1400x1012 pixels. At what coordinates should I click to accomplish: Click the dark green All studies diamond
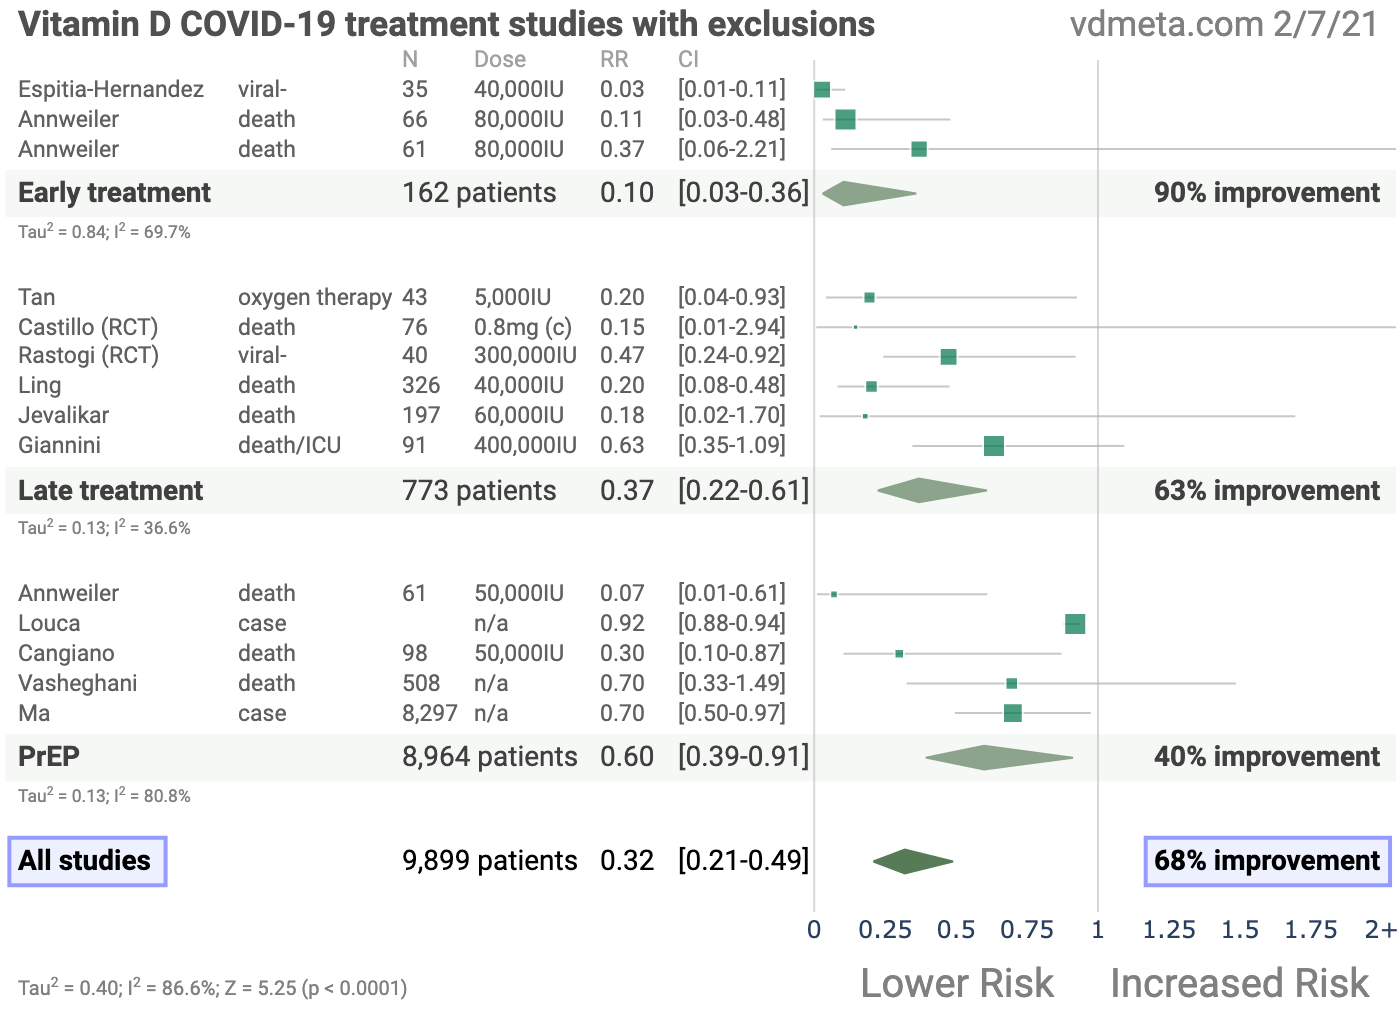[912, 861]
